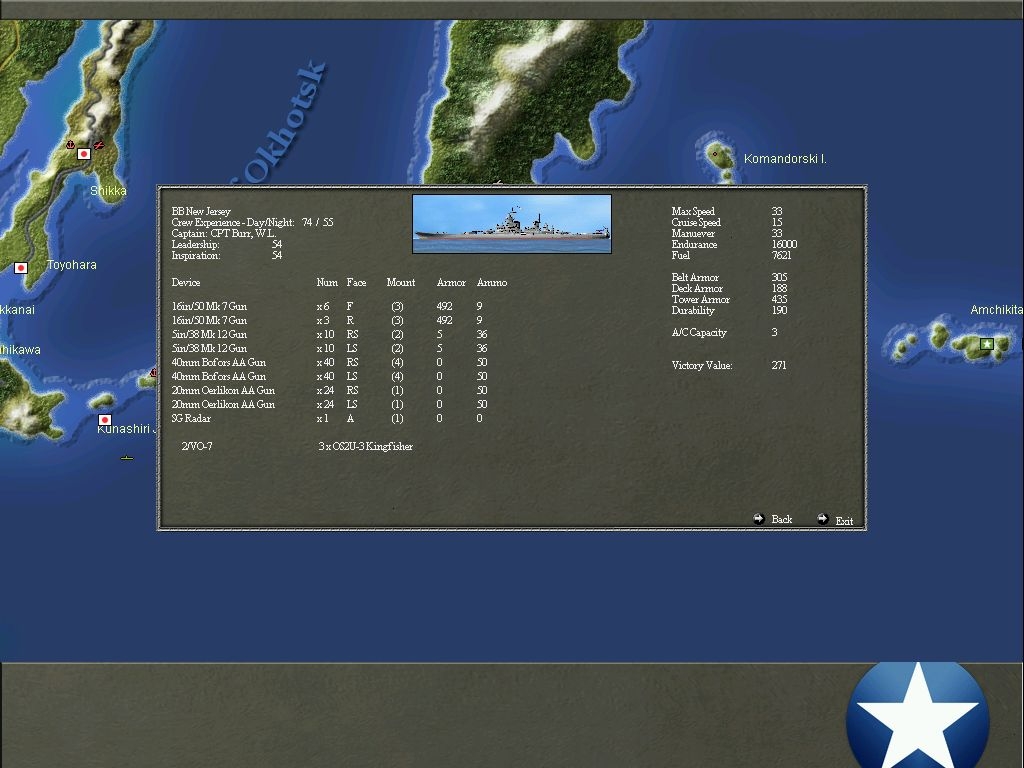Click the Maneuver label
Image resolution: width=1024 pixels, height=768 pixels.
tap(693, 233)
